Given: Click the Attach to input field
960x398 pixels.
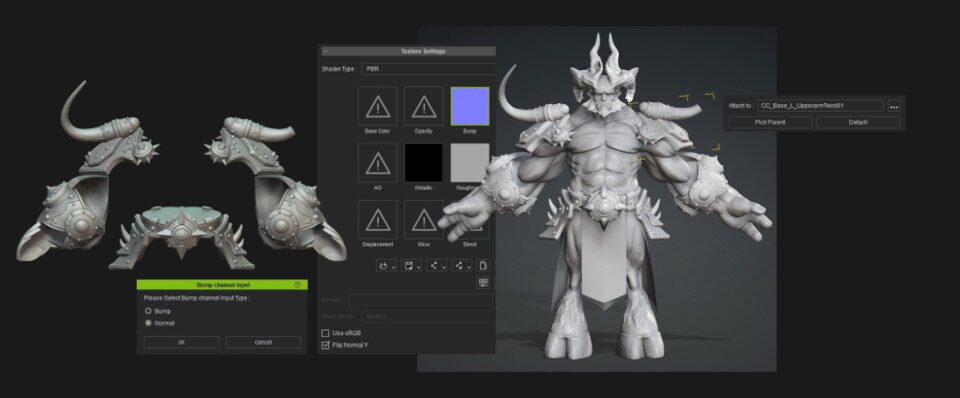Looking at the screenshot, I should [820, 106].
